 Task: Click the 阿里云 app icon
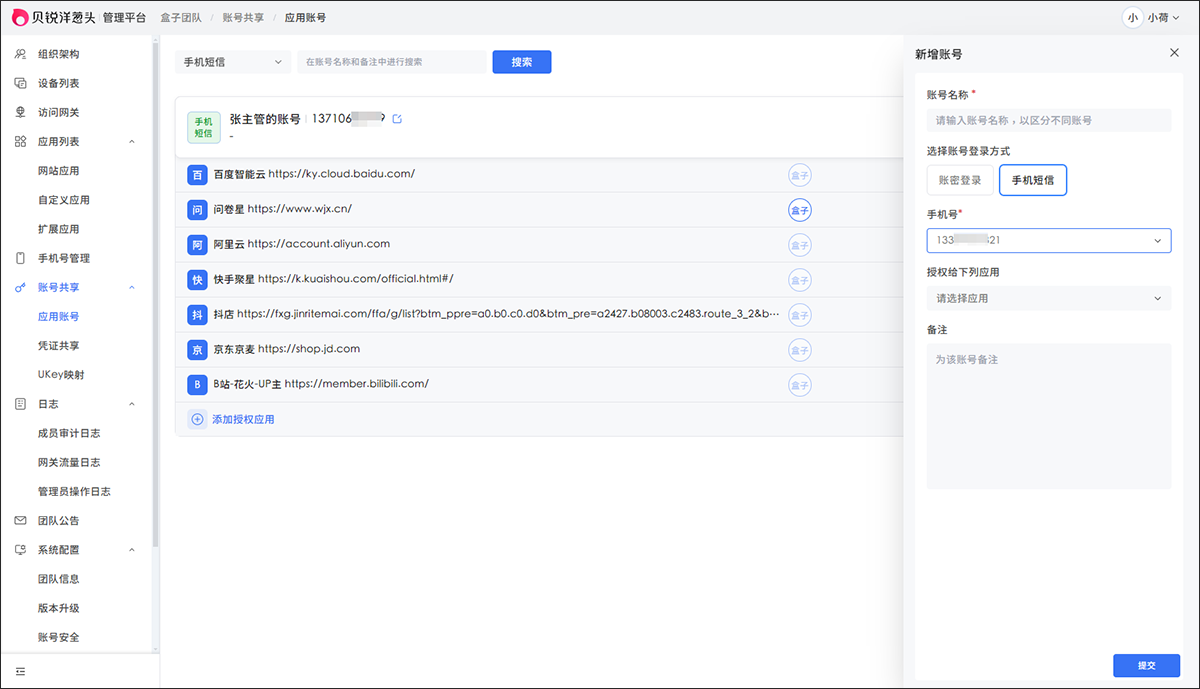[197, 244]
